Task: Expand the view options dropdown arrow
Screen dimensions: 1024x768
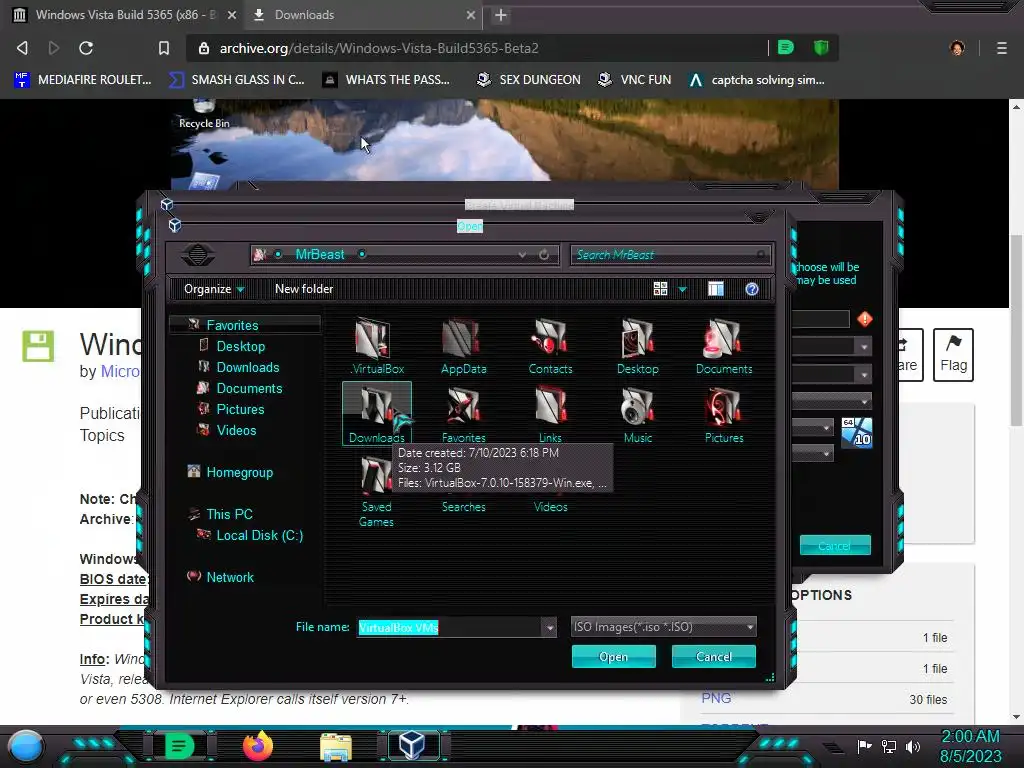Action: click(x=682, y=289)
